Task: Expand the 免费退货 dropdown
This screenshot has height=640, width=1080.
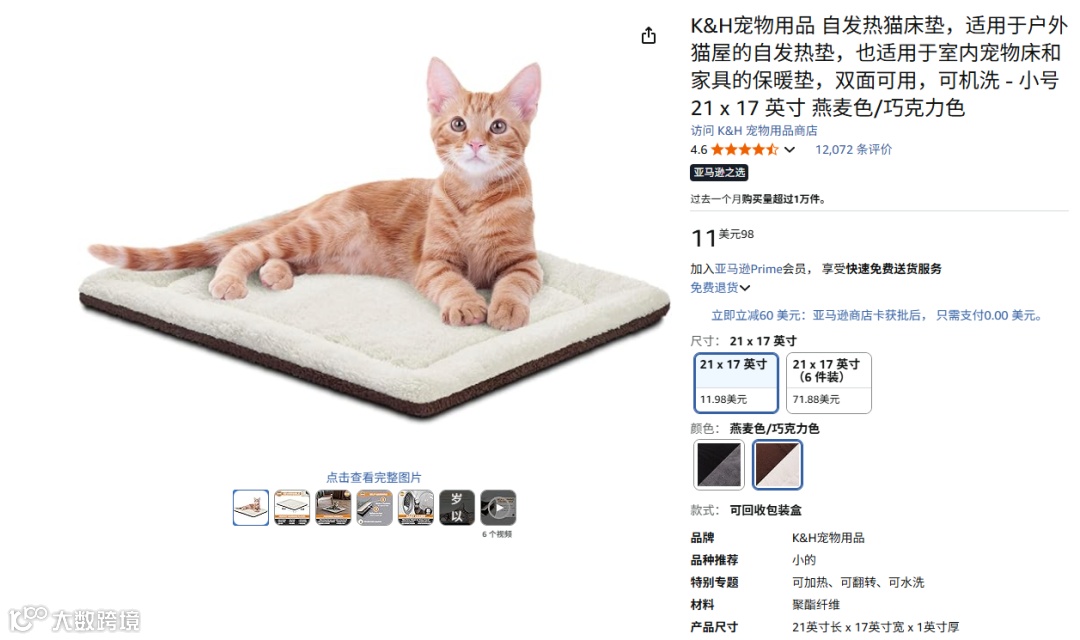Action: (720, 287)
